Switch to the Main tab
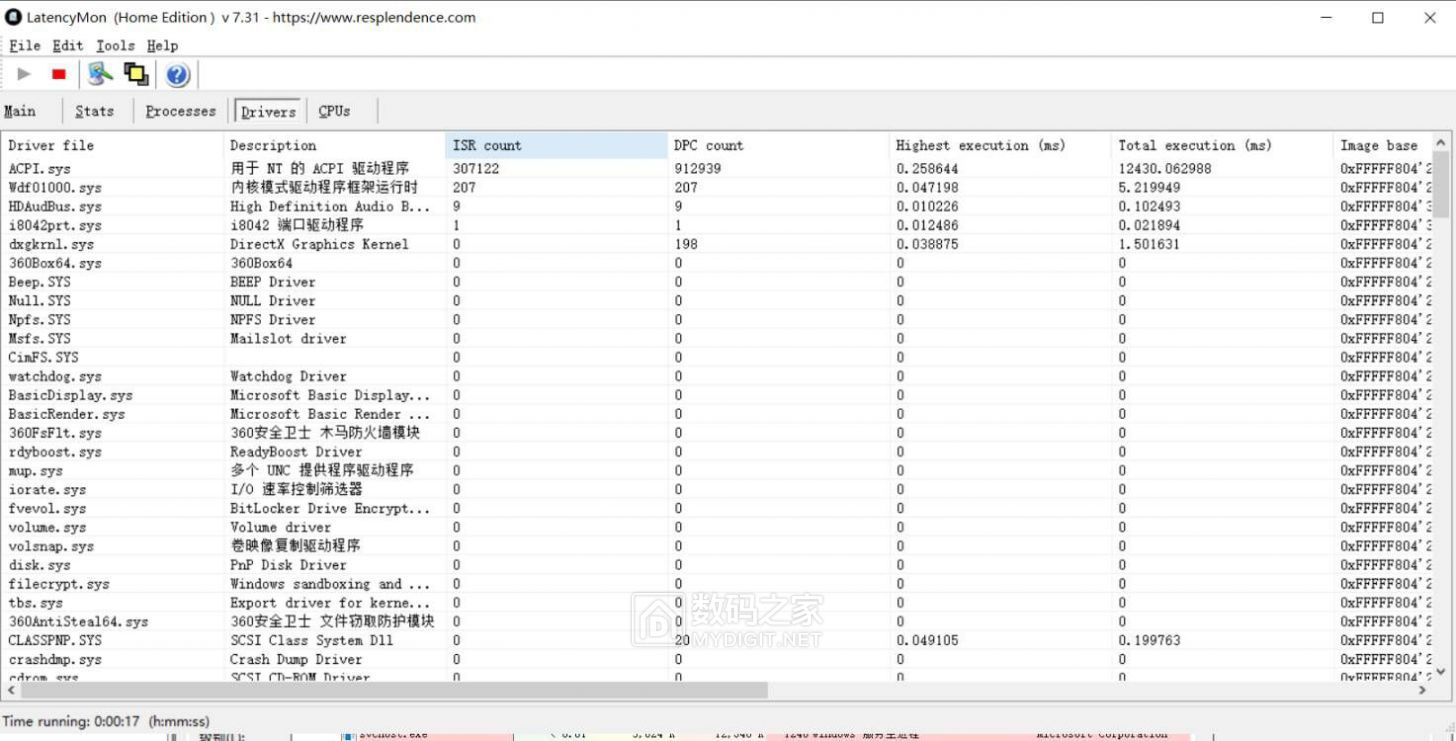 [x=20, y=111]
